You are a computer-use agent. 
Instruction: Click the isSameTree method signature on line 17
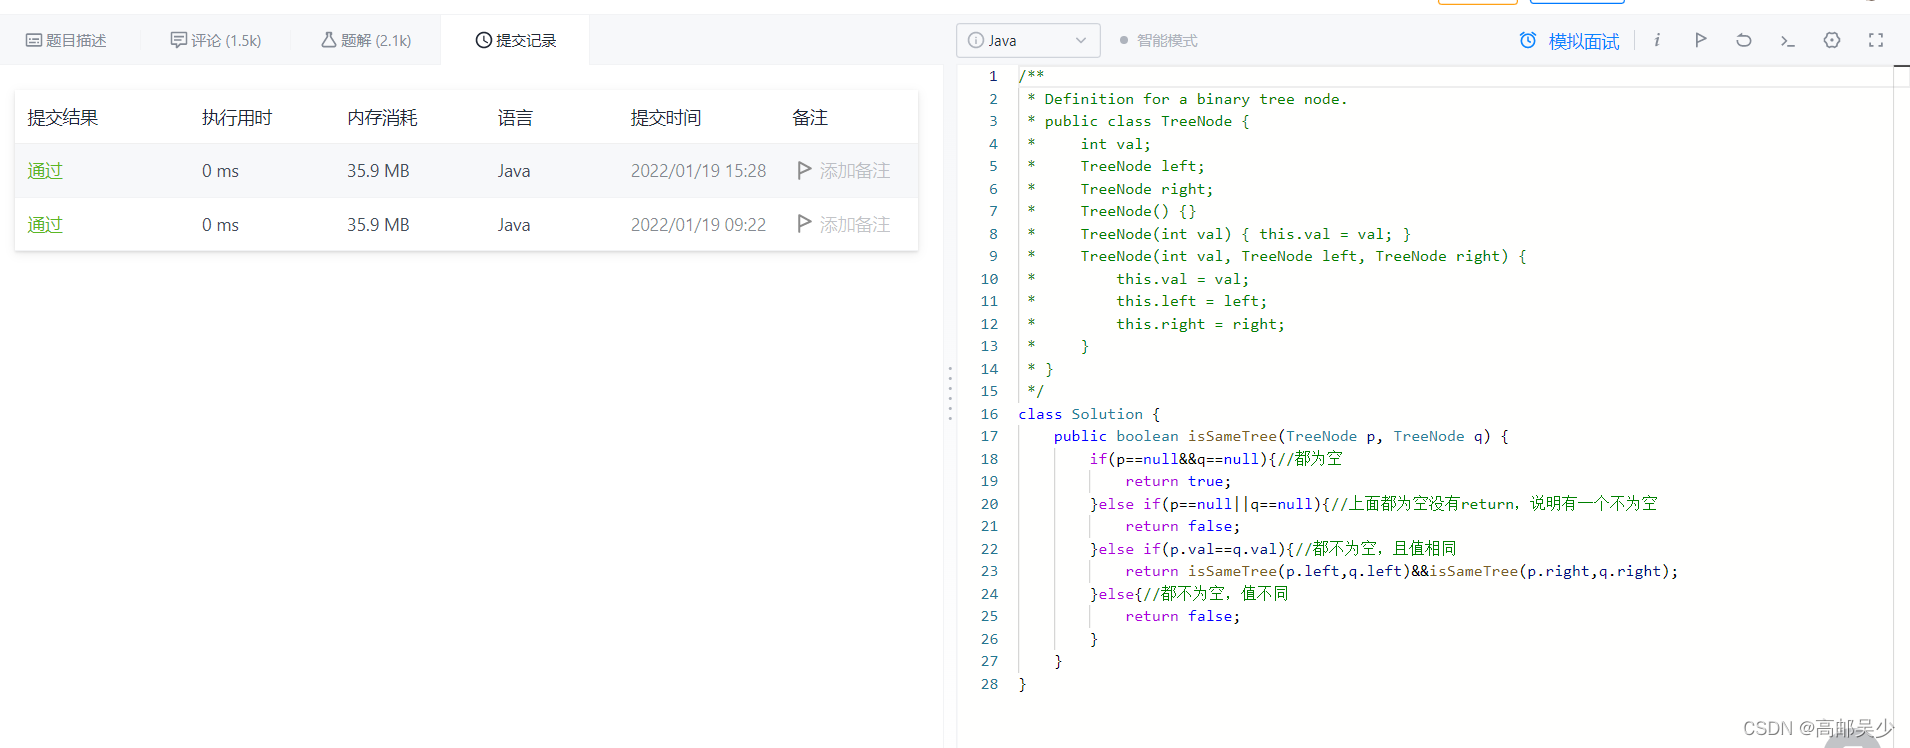(1281, 436)
